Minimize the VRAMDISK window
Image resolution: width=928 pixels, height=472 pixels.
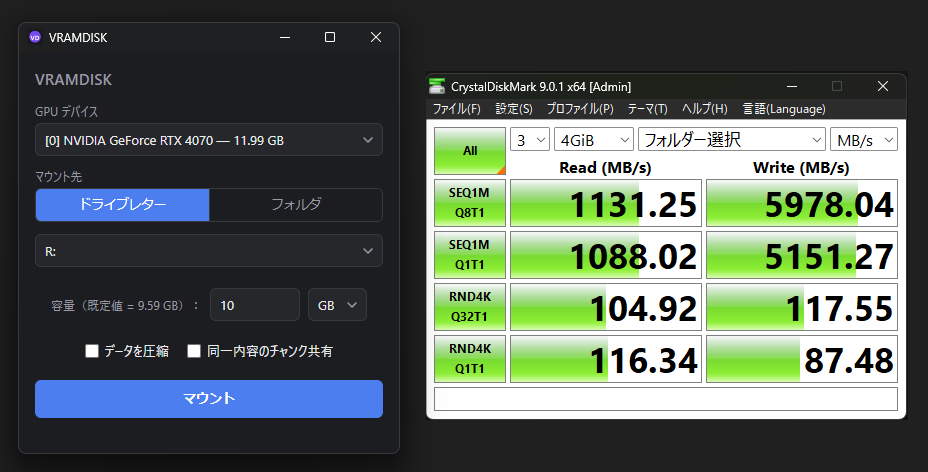pos(285,37)
